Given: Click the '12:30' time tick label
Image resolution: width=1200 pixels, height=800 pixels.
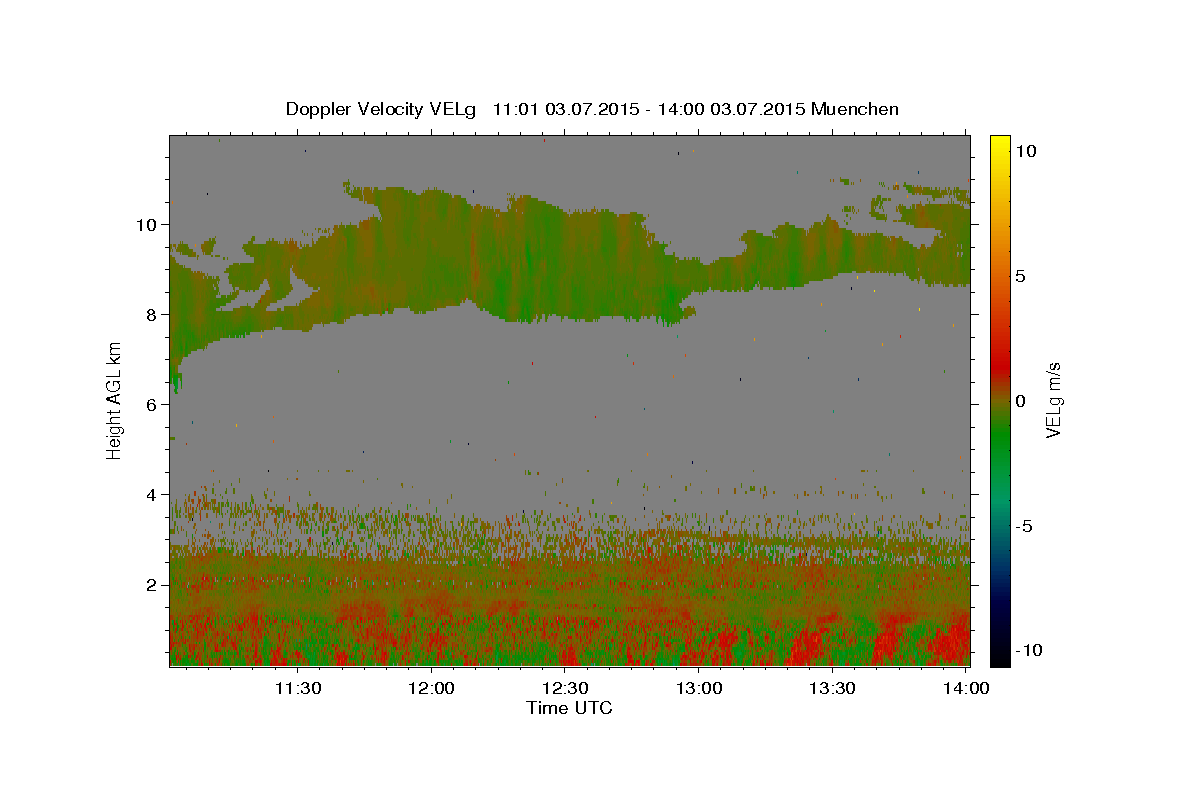Looking at the screenshot, I should [565, 688].
